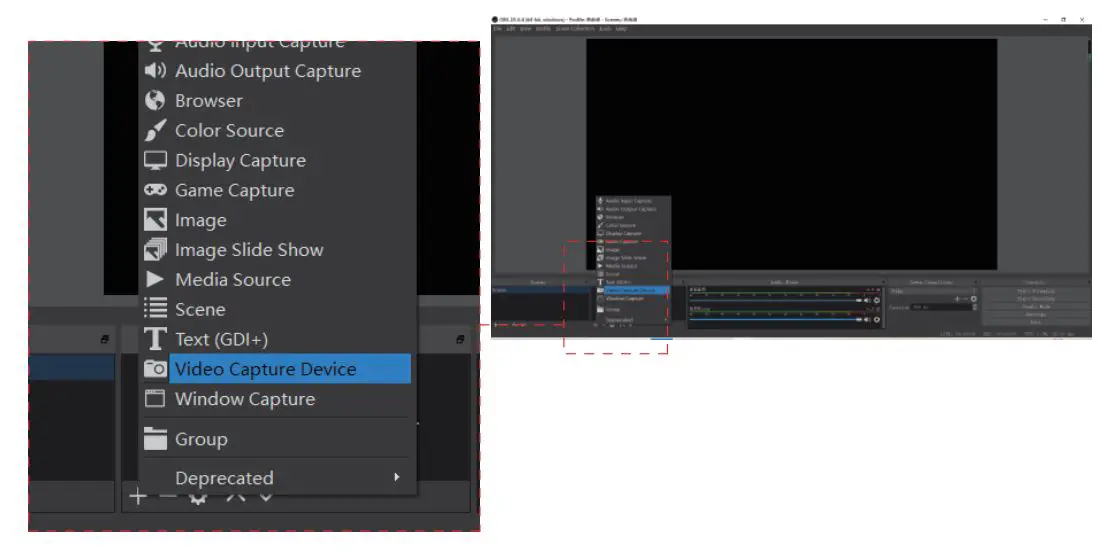The height and width of the screenshot is (552, 1114).
Task: Click Start Recording in the Controls dock
Action: tap(1035, 299)
